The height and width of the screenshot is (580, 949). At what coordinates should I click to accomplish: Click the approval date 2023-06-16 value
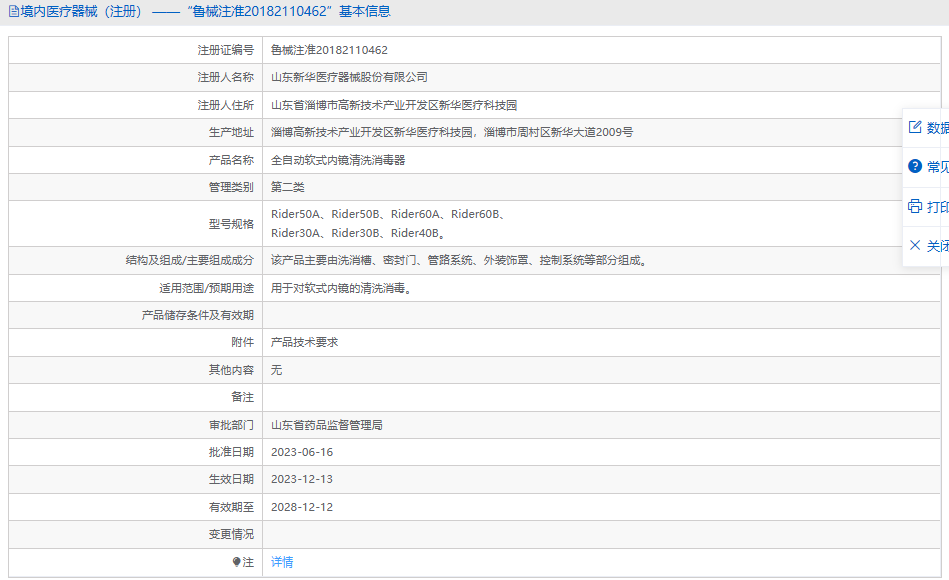coord(302,452)
